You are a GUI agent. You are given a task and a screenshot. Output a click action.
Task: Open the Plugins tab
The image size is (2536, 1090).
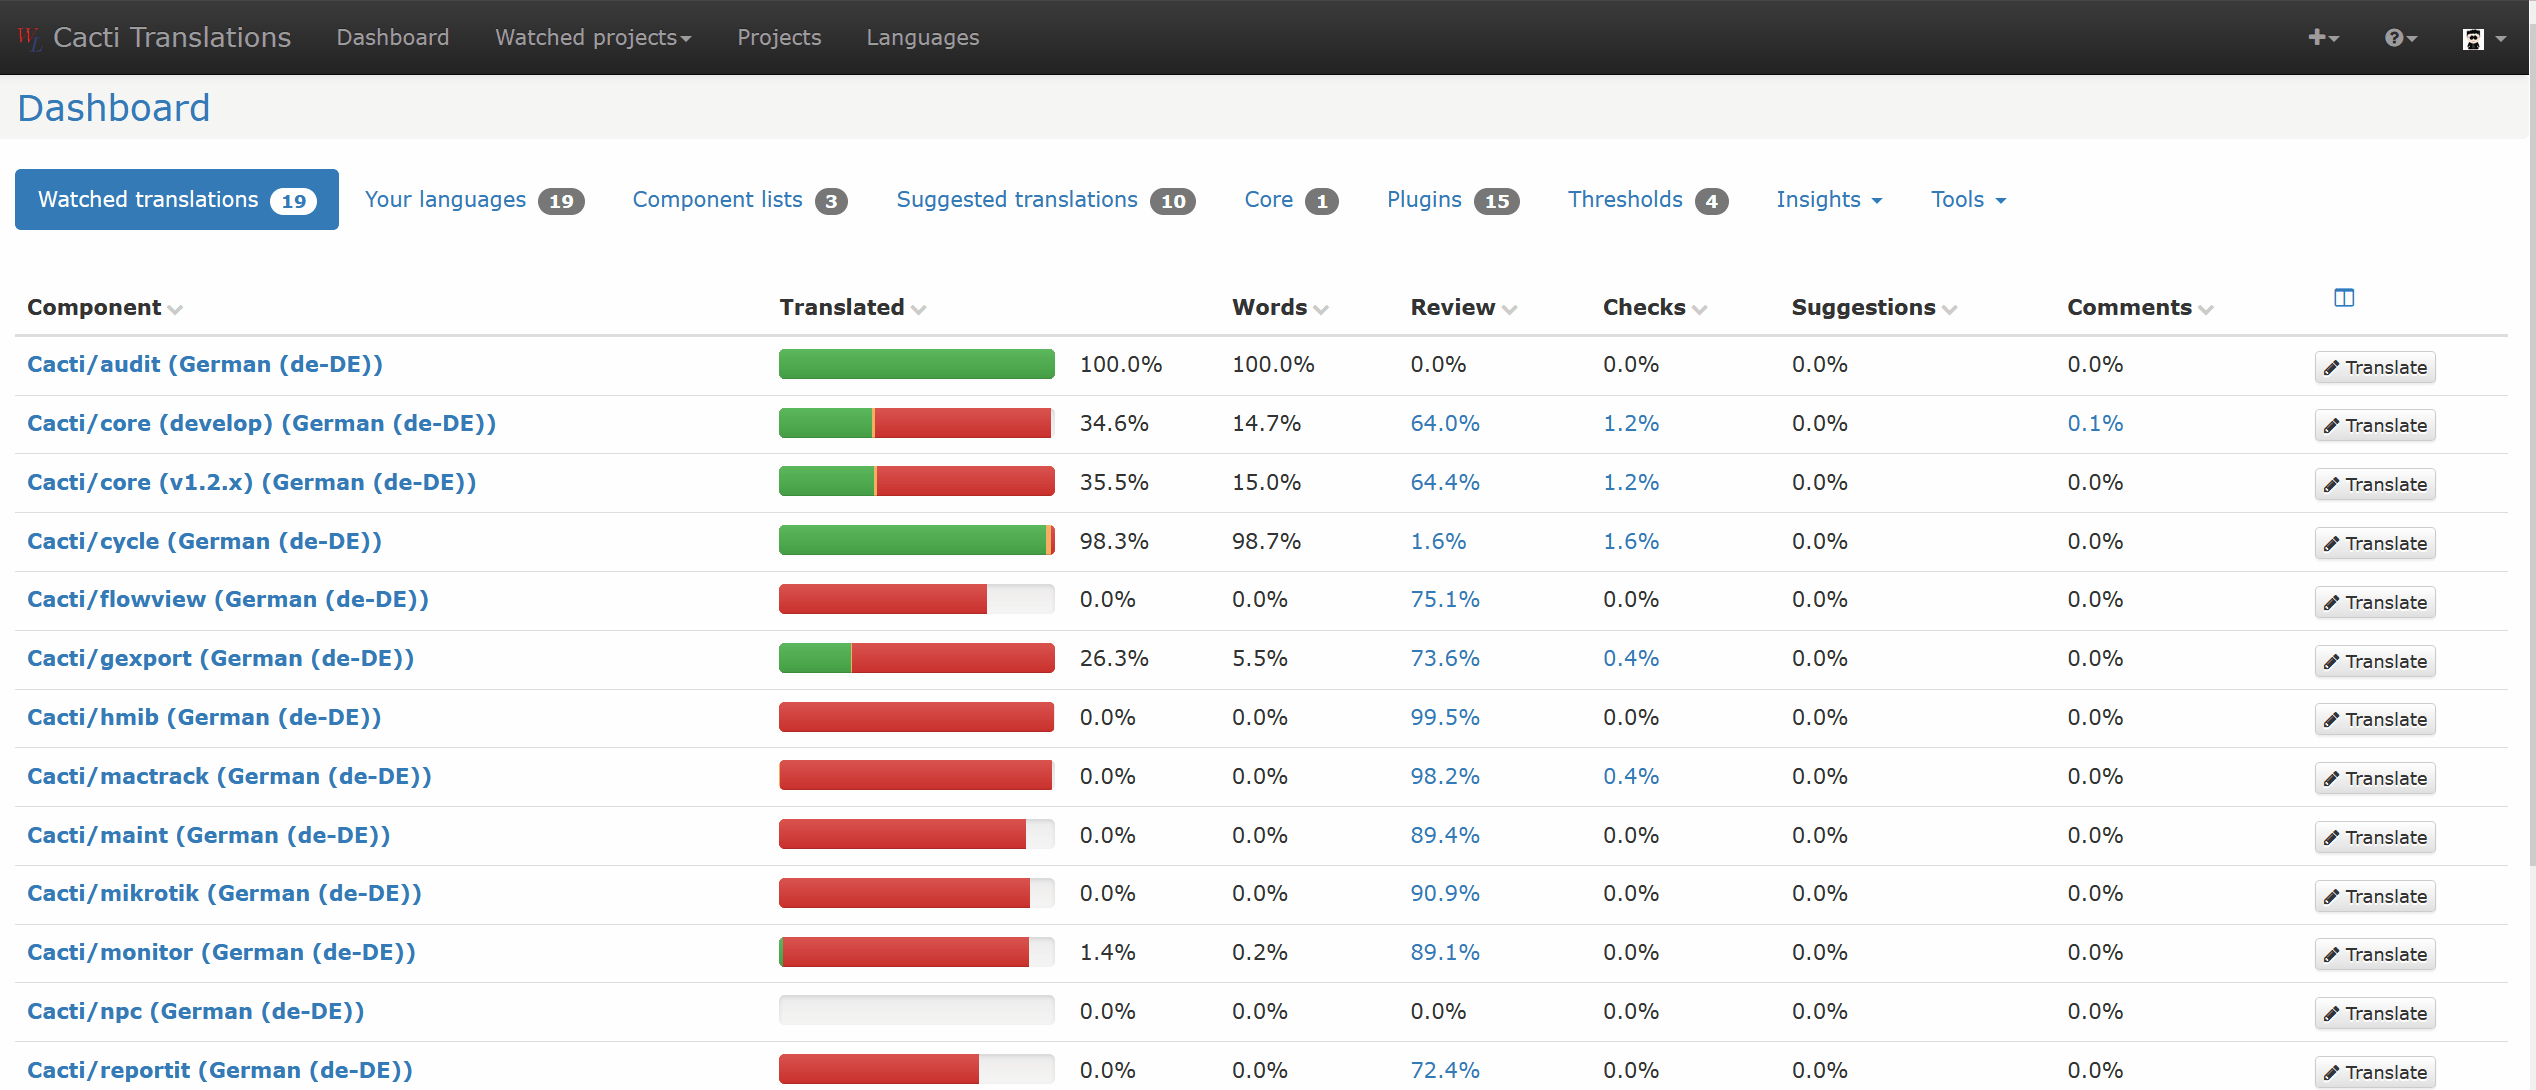click(x=1453, y=200)
